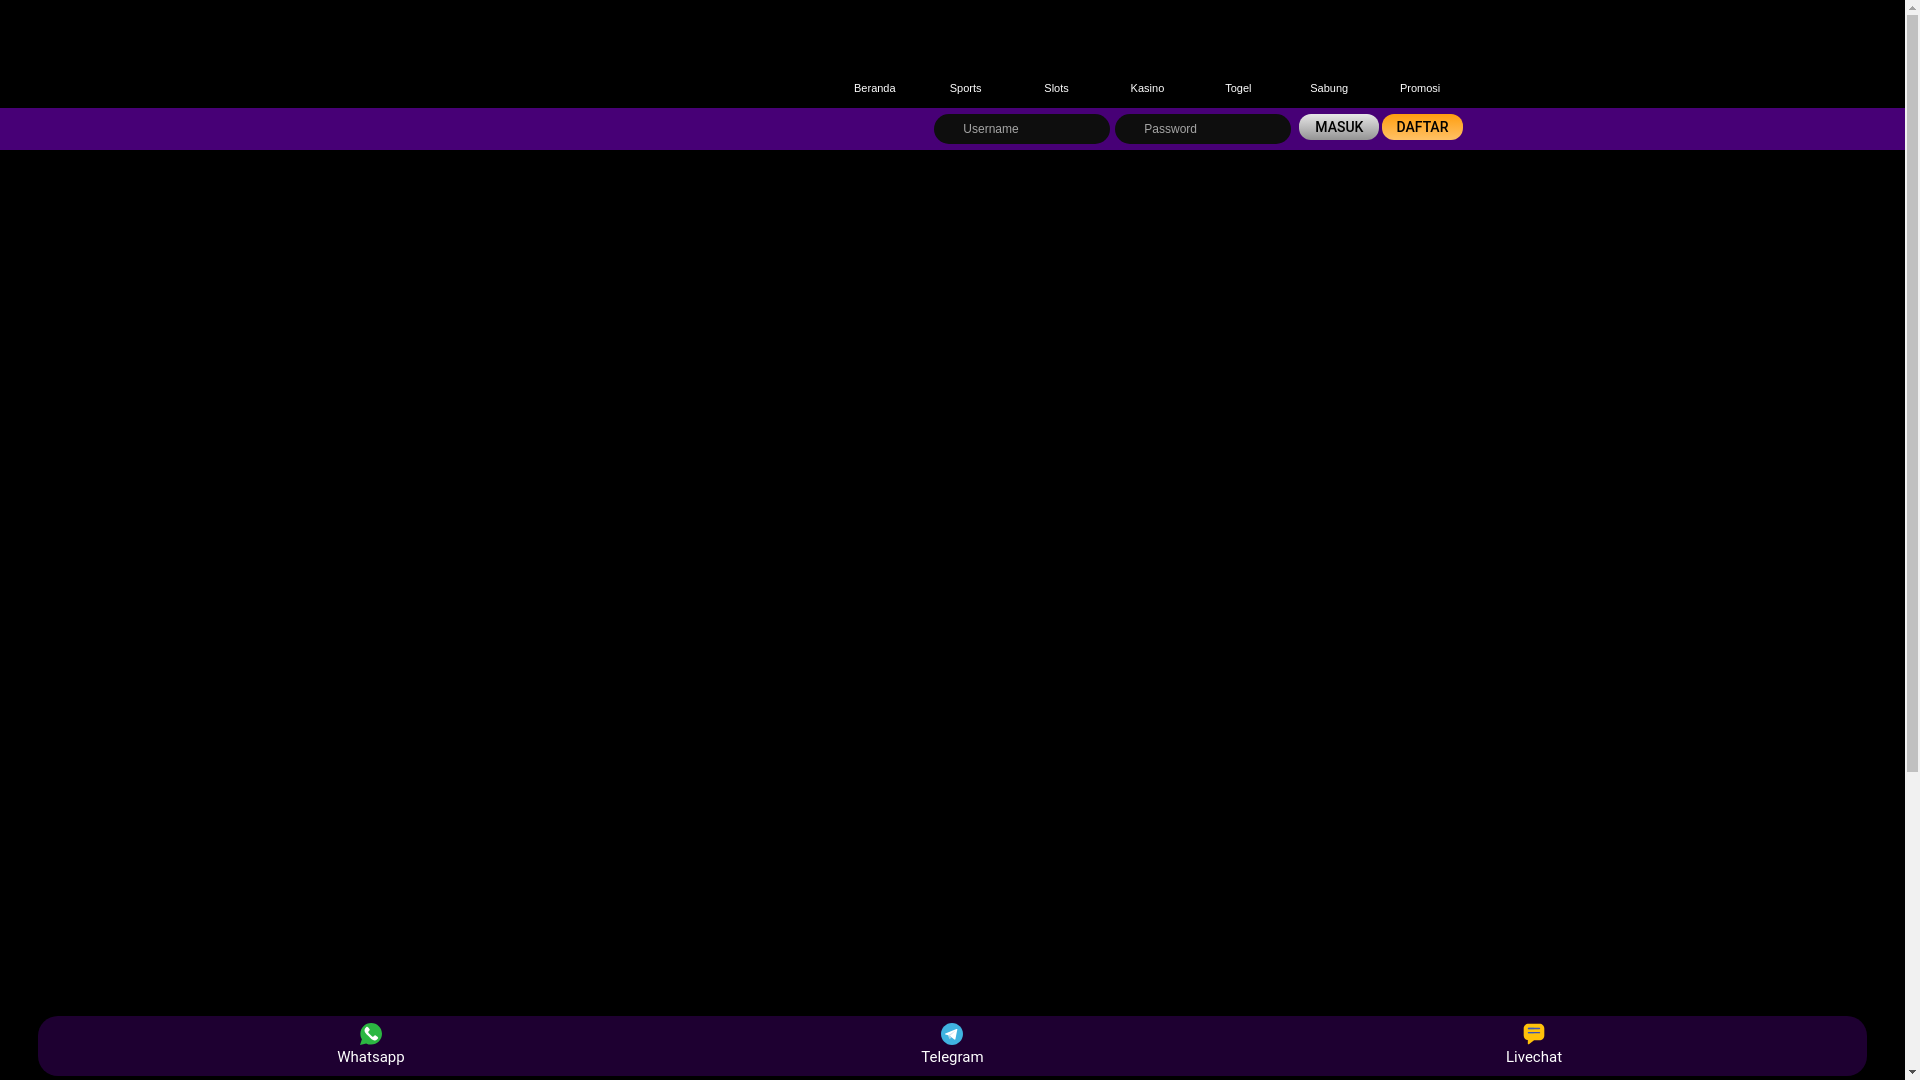Open the Livechat support link text

(1534, 1057)
